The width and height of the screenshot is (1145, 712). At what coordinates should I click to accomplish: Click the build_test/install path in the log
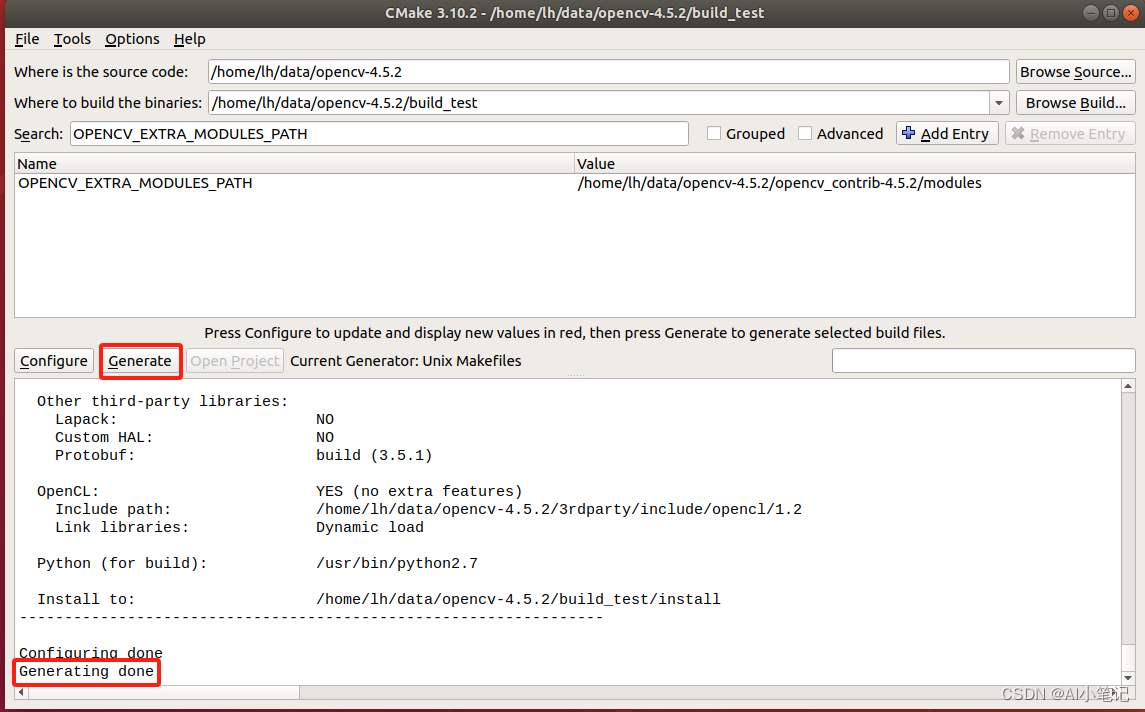518,599
